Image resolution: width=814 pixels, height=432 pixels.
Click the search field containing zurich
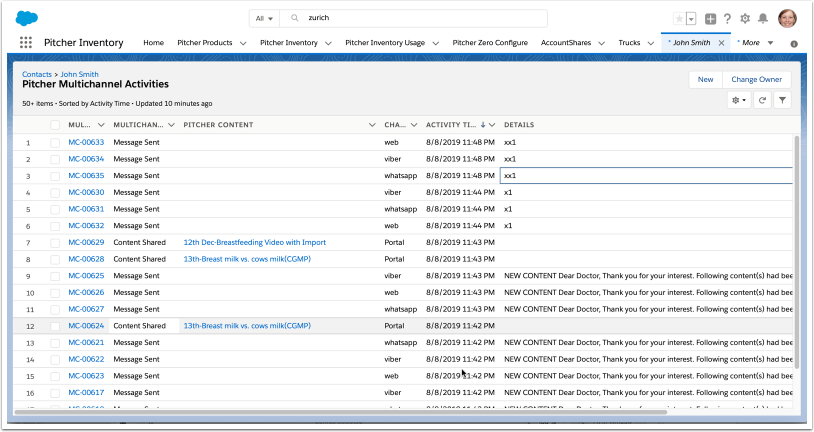(420, 18)
